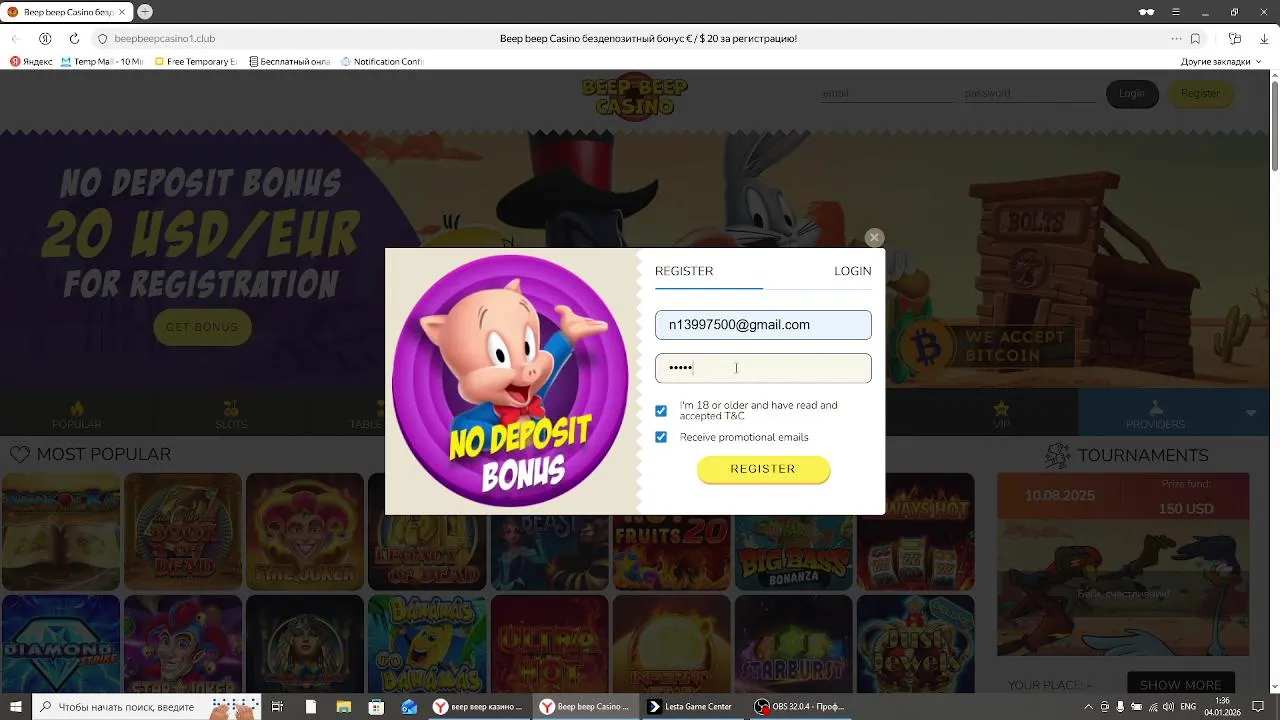
Task: Expand the Другие закладки bookmarks folder
Action: click(x=1221, y=61)
